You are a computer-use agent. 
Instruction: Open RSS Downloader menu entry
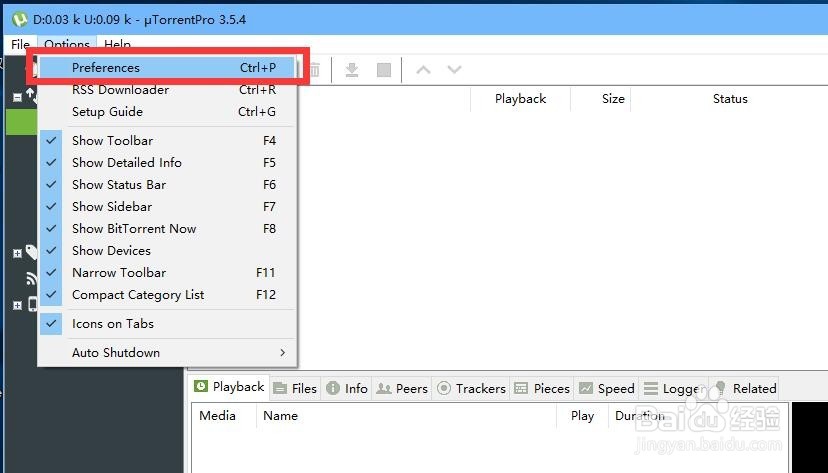point(168,90)
